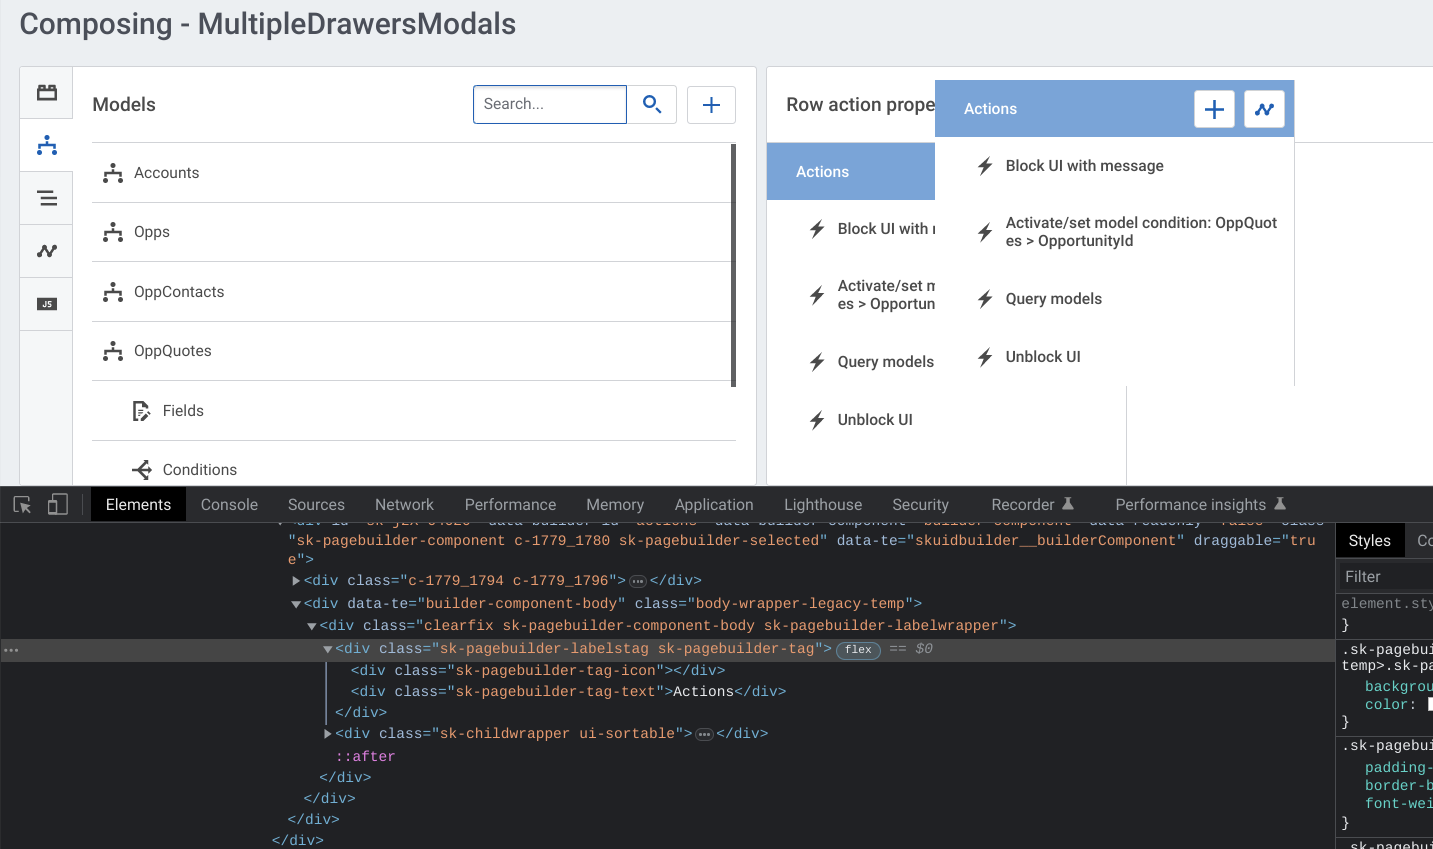Click the Fields document icon
1433x849 pixels.
click(142, 411)
